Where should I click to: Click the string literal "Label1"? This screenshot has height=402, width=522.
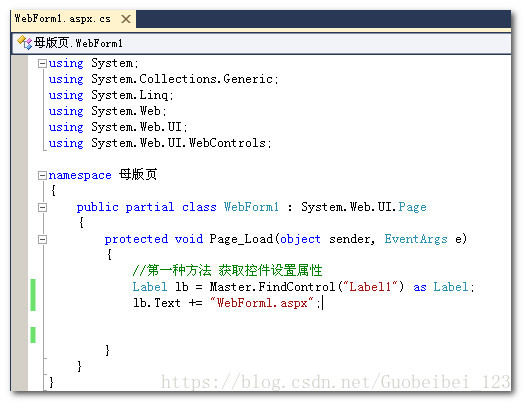point(370,287)
